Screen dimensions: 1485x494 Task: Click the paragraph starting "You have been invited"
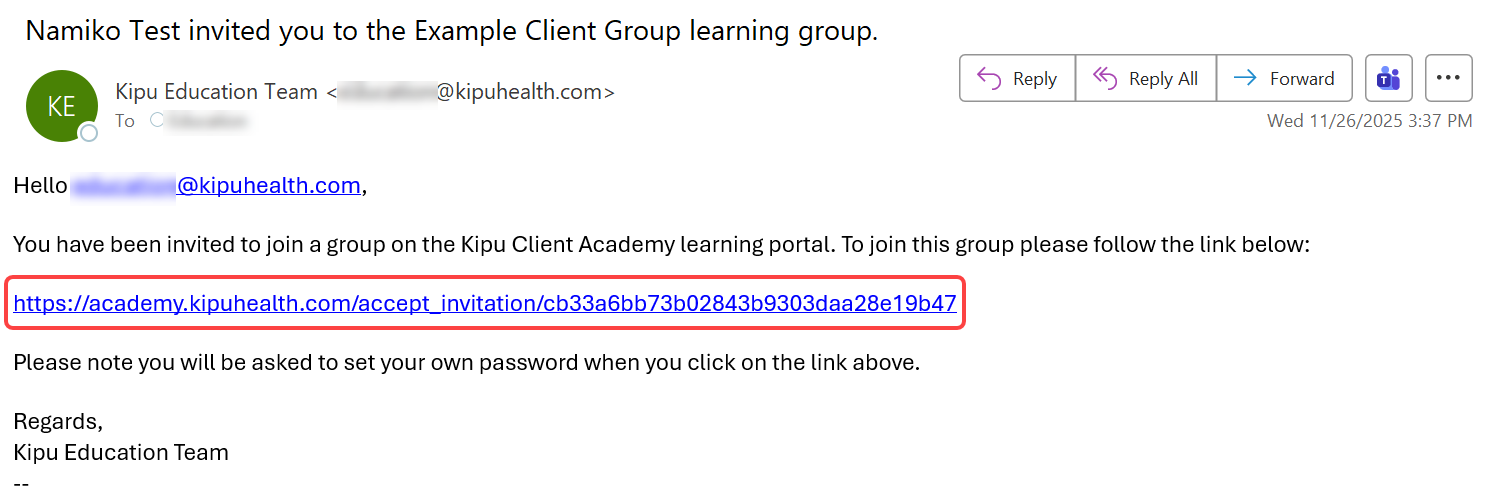pos(660,245)
